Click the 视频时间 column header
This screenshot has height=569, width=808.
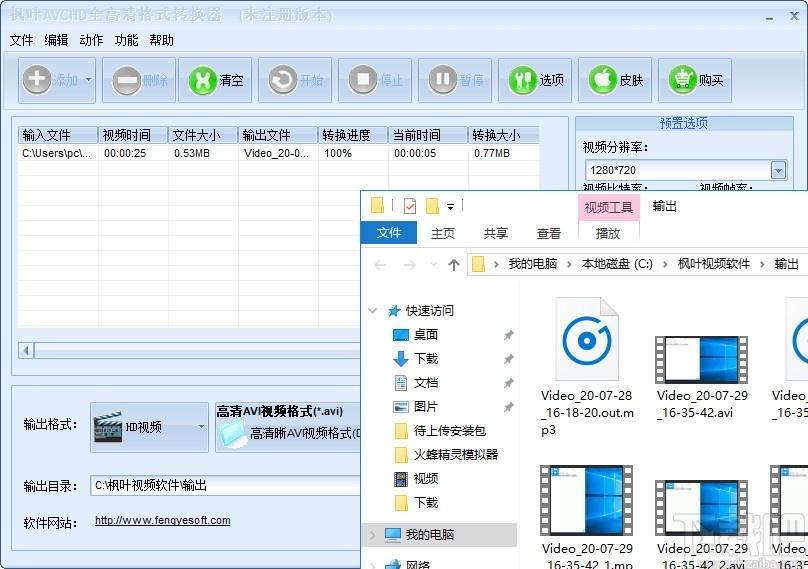pyautogui.click(x=133, y=135)
